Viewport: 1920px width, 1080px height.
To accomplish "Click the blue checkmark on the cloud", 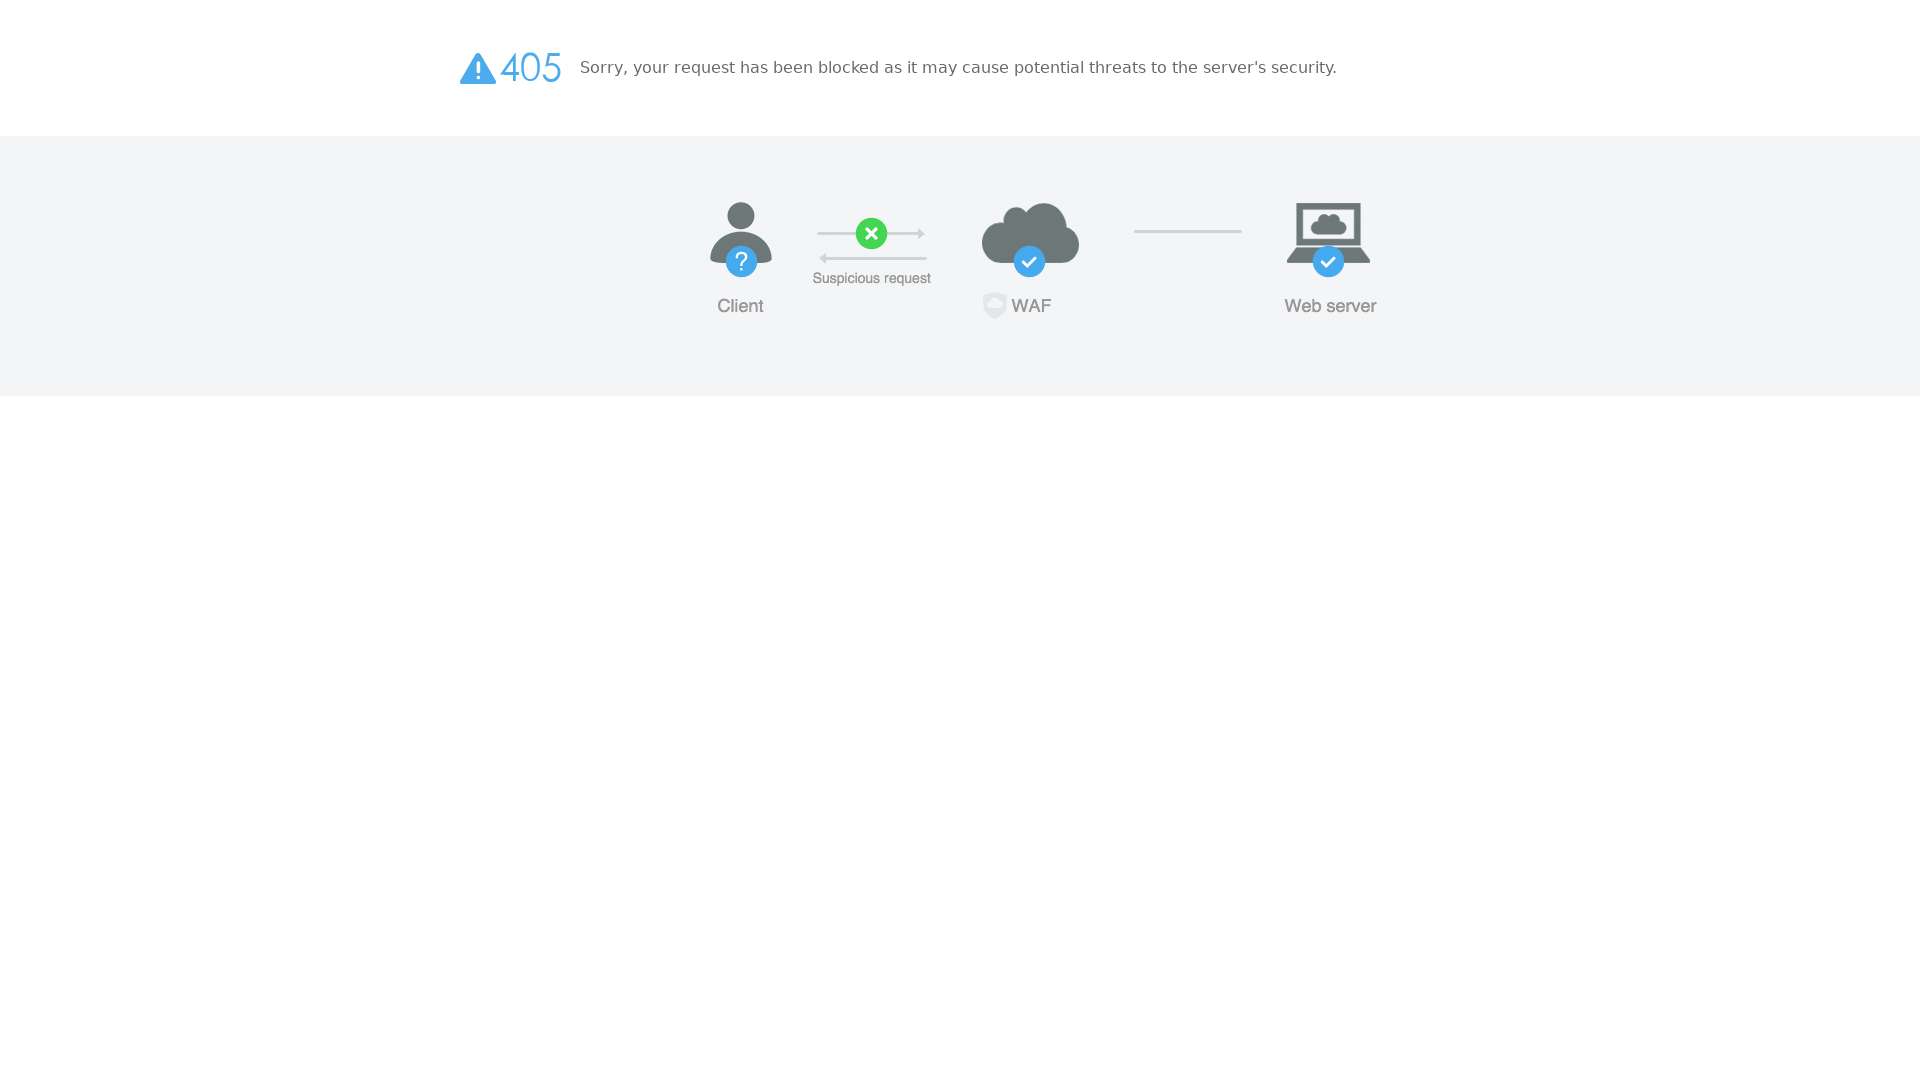I will click(x=1029, y=262).
